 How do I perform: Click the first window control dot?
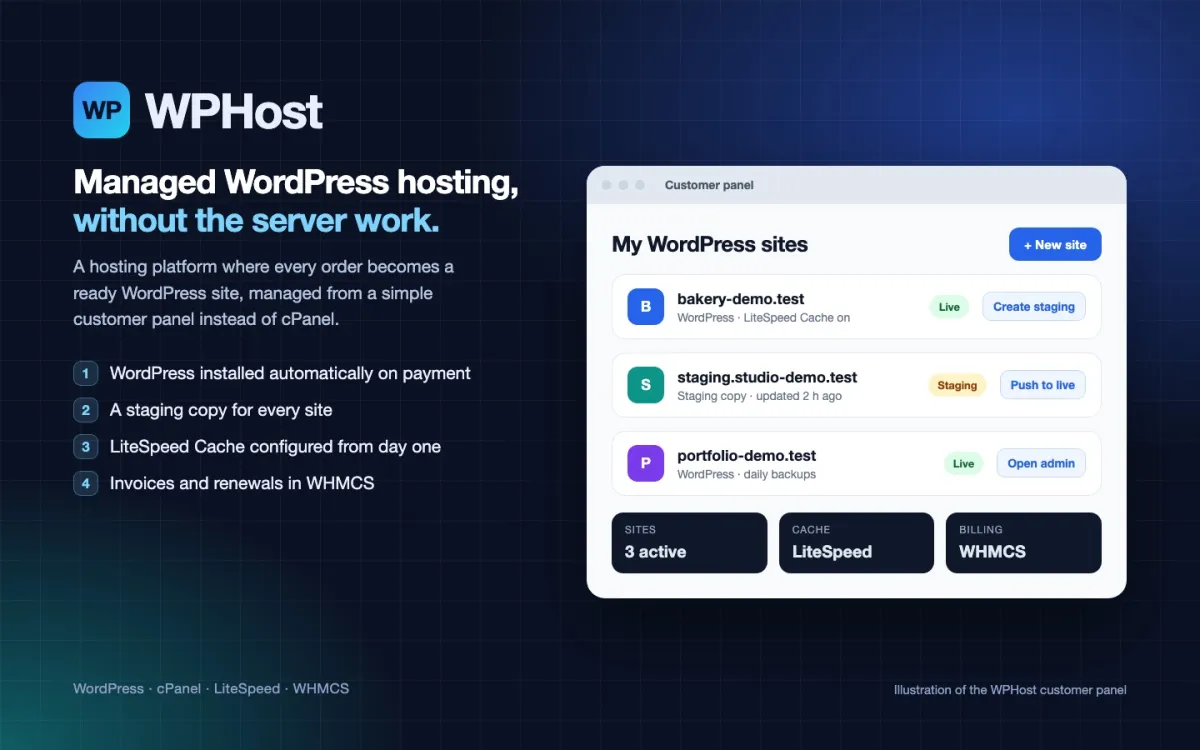tap(606, 185)
